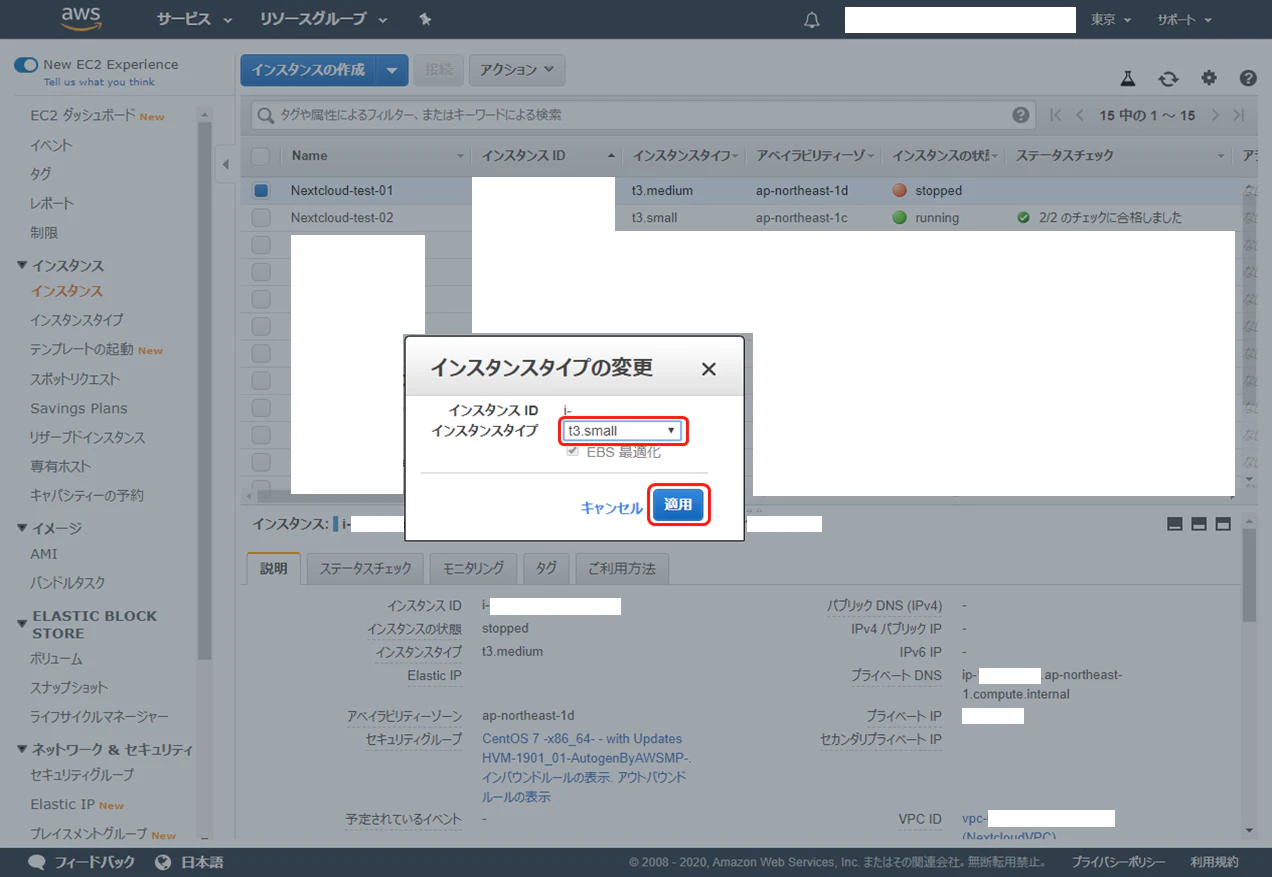Open the インバウンドルールの表示 link
Screen dimensions: 1272x877
pos(546,777)
